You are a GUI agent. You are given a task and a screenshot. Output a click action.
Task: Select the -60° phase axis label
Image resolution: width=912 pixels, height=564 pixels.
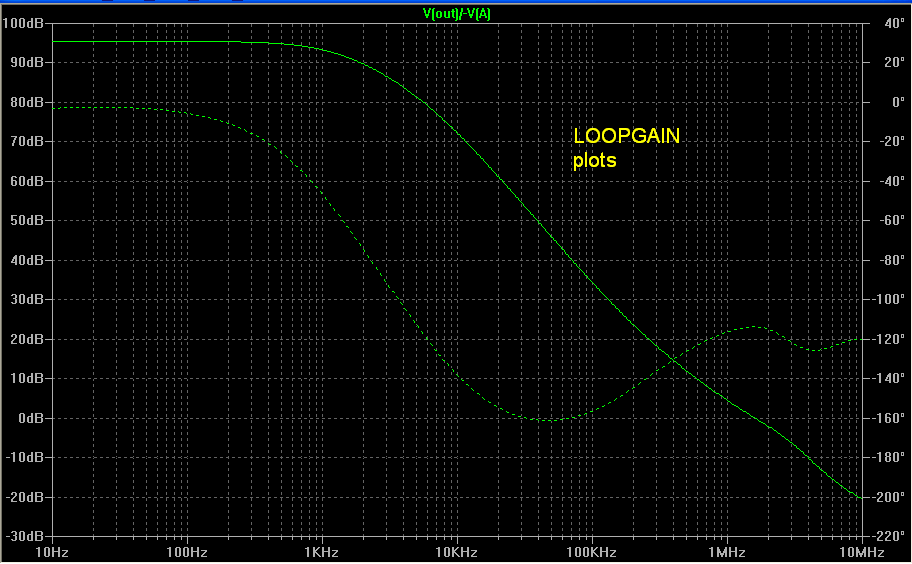(892, 220)
